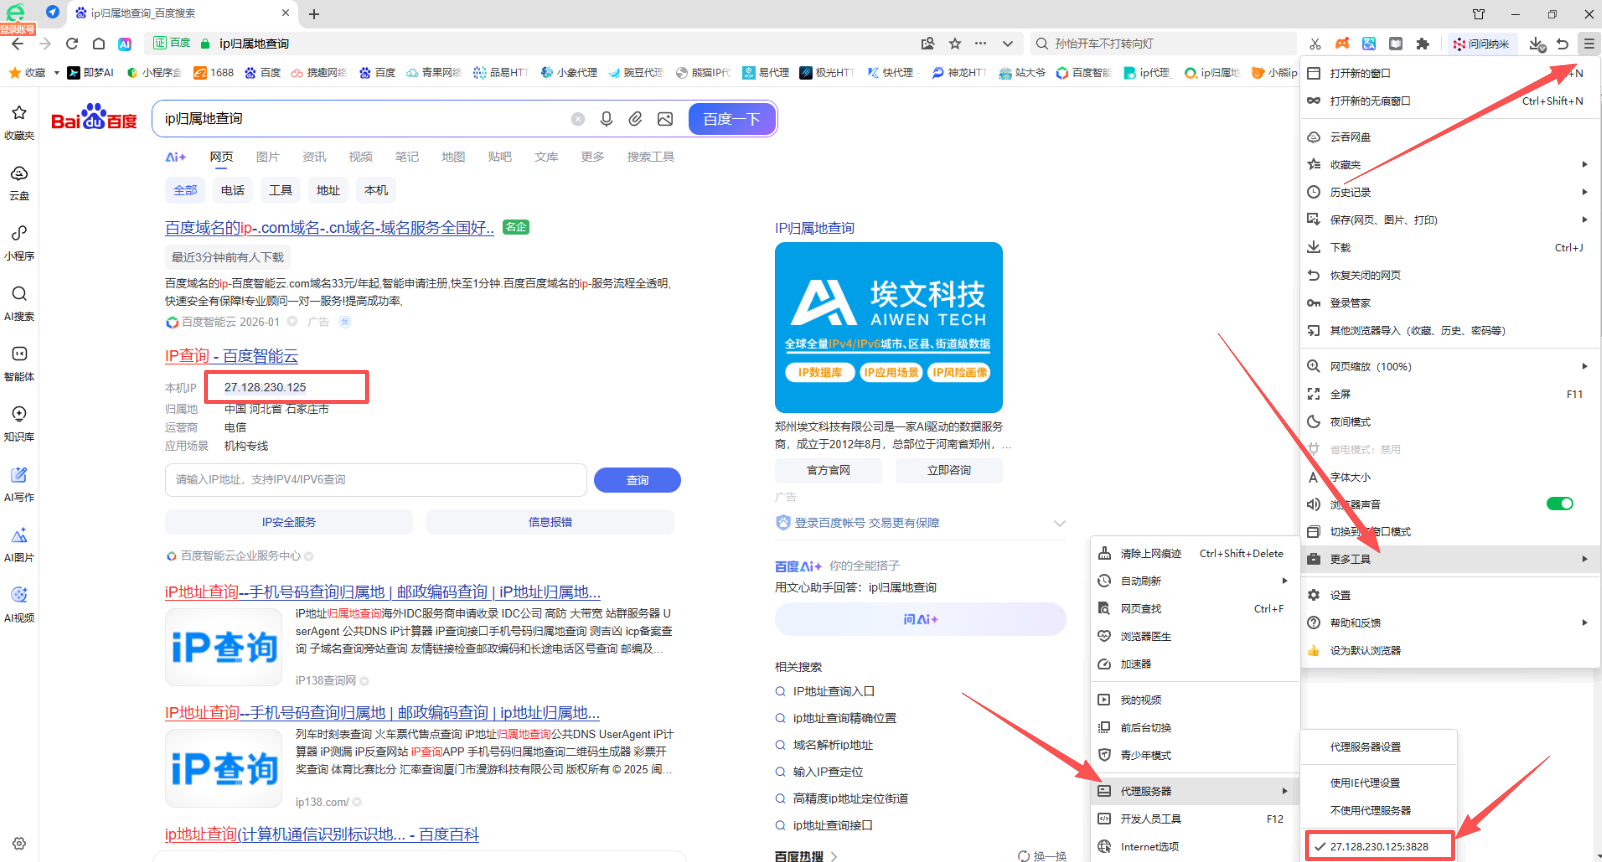Click the microphone voice search icon
1602x862 pixels.
pos(606,119)
